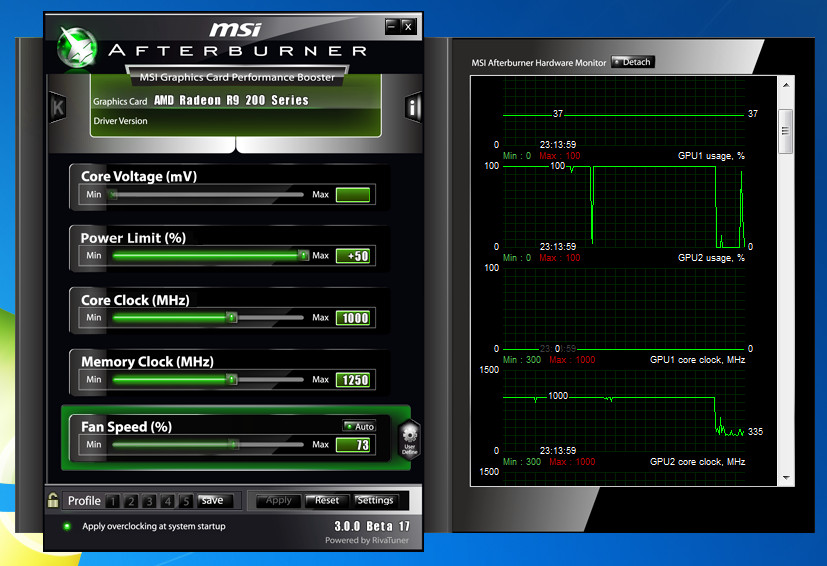827x566 pixels.
Task: Click the Core Clock 1000 value field
Action: pos(353,318)
